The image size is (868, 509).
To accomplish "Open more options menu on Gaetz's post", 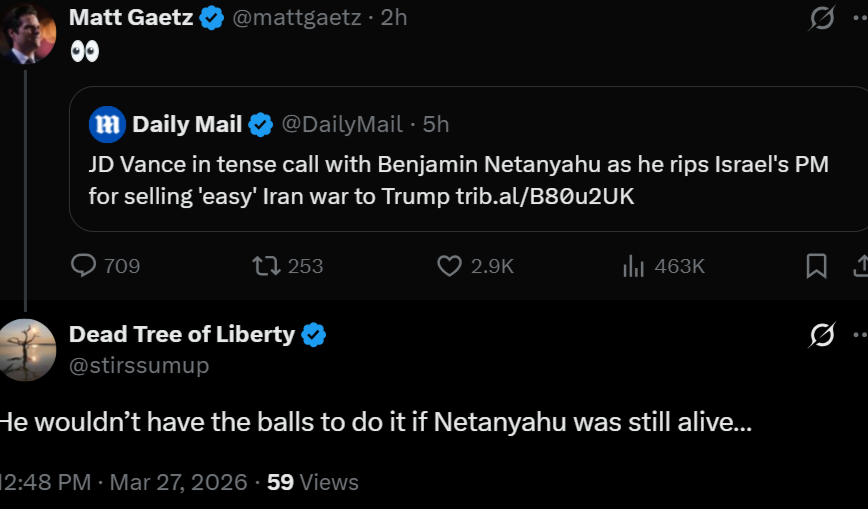I will click(860, 18).
